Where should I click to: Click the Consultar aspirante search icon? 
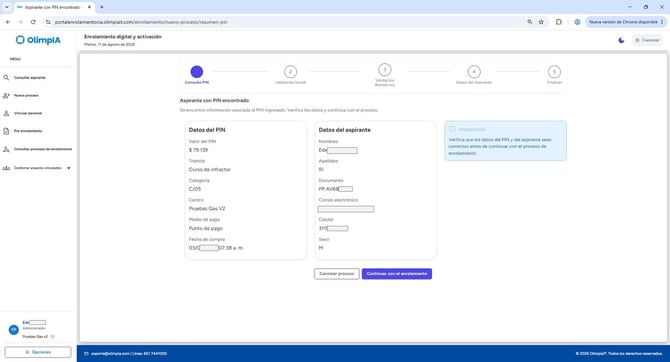(x=6, y=78)
